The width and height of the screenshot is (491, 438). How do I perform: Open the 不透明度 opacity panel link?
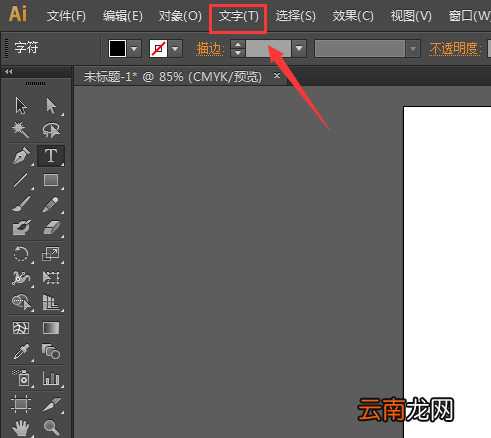[455, 49]
